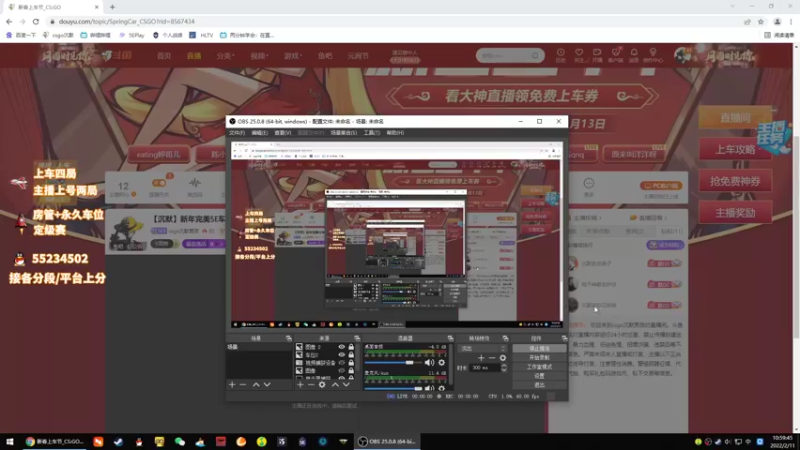Open Mic/Aux settings gear
This screenshot has height=450, width=800.
click(441, 388)
